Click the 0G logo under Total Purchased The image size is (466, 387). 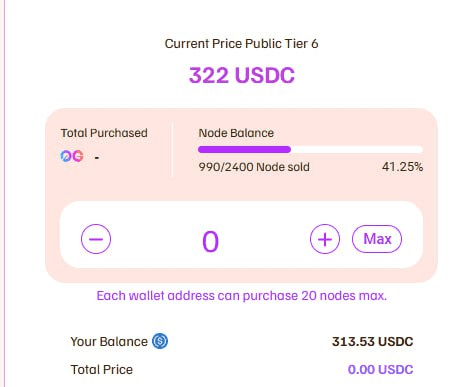[72, 156]
